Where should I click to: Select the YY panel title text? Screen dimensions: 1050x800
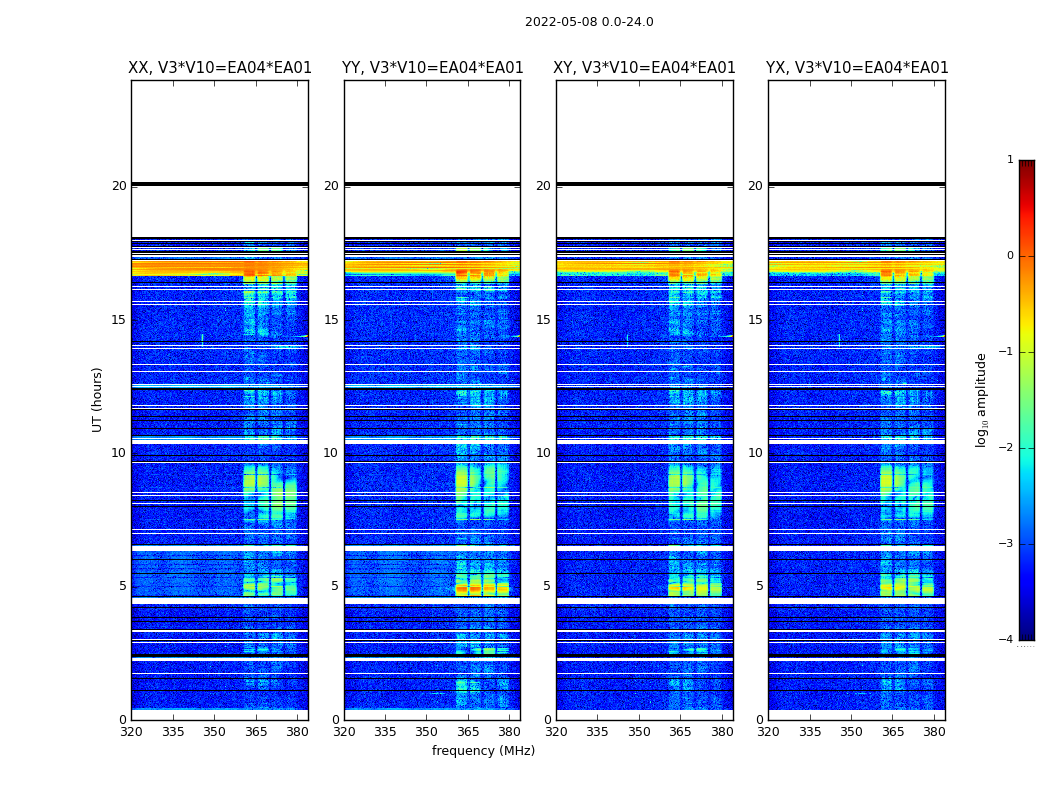(x=432, y=68)
